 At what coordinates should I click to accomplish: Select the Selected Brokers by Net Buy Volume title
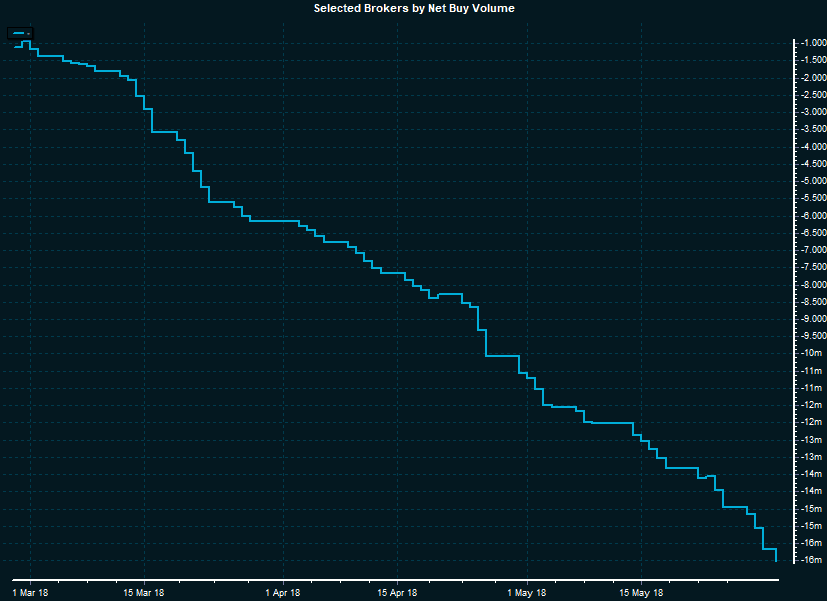(414, 8)
